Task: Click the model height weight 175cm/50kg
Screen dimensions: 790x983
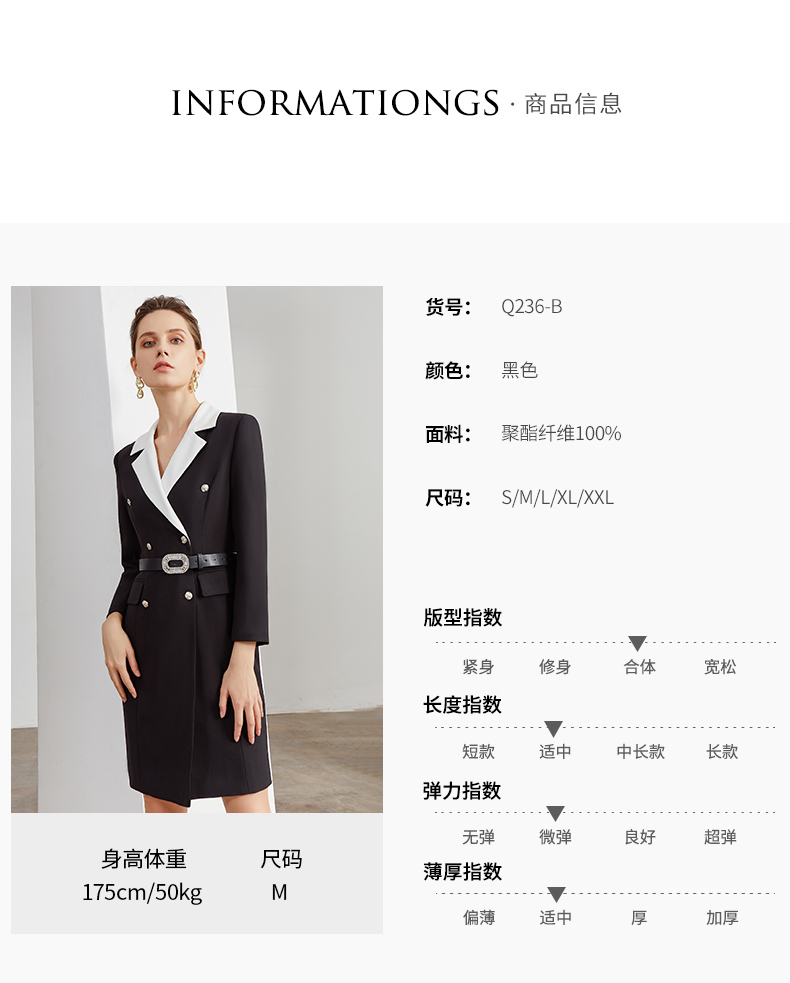Action: pyautogui.click(x=142, y=892)
